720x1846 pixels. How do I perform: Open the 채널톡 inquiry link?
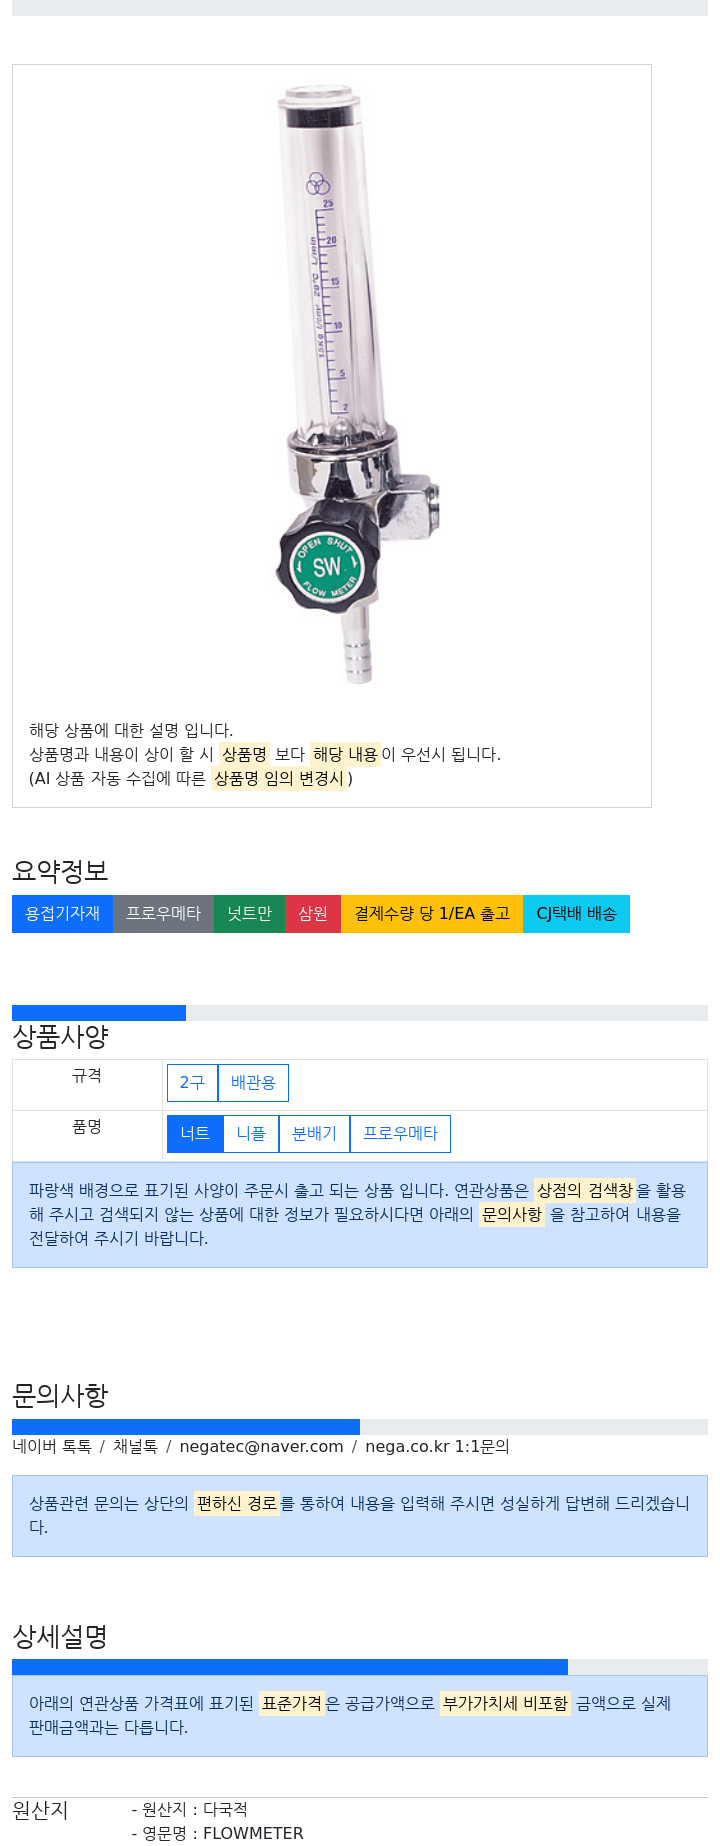tap(135, 1446)
